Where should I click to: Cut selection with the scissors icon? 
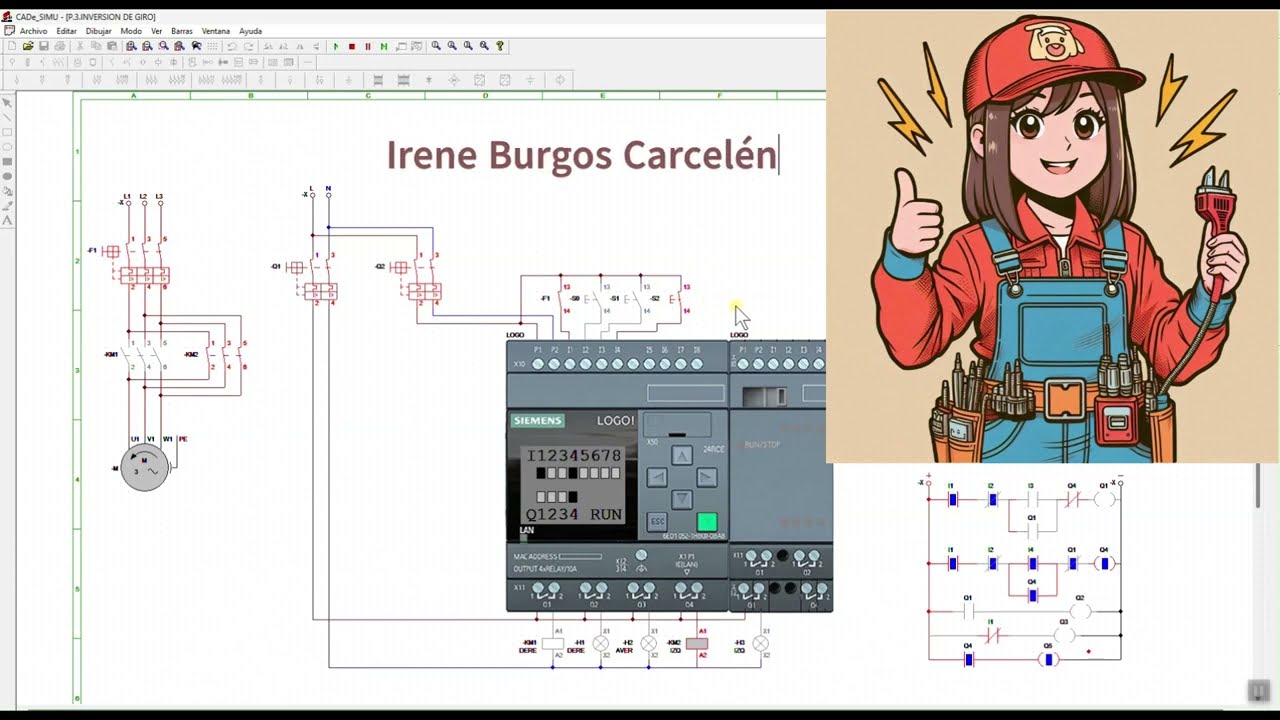[80, 46]
